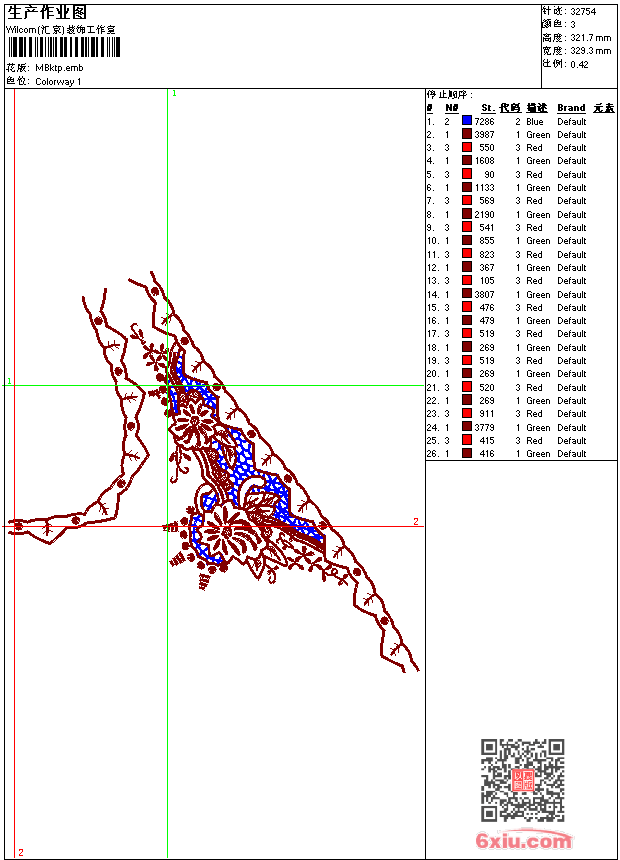Image resolution: width=620 pixels, height=860 pixels.
Task: Click the Brand column header
Action: pyautogui.click(x=571, y=108)
